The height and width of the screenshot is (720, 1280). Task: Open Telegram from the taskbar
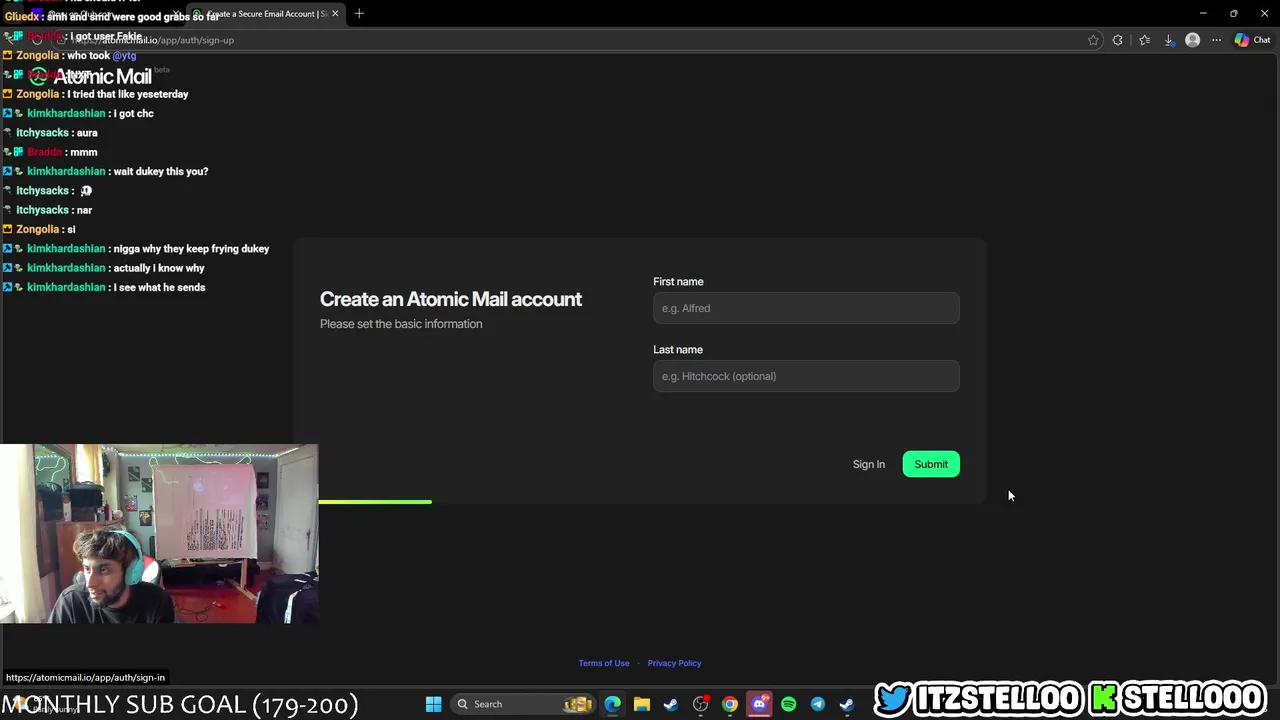pyautogui.click(x=817, y=704)
